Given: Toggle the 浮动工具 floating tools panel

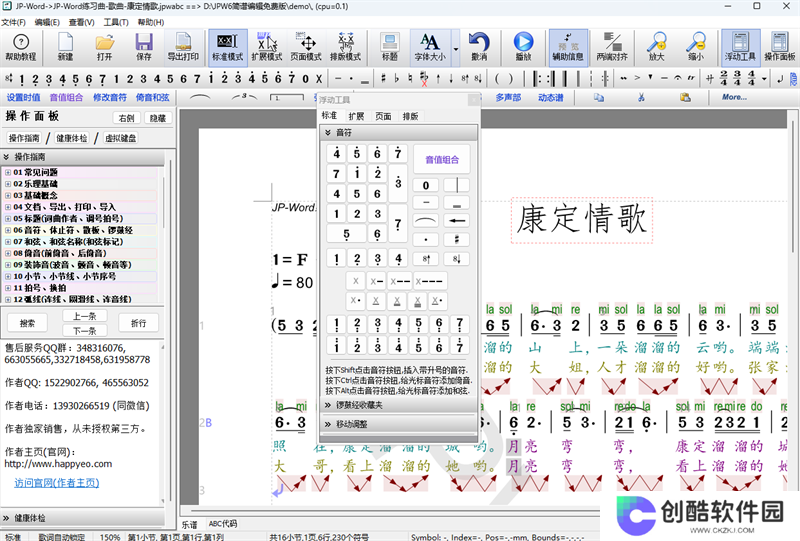Looking at the screenshot, I should [740, 47].
